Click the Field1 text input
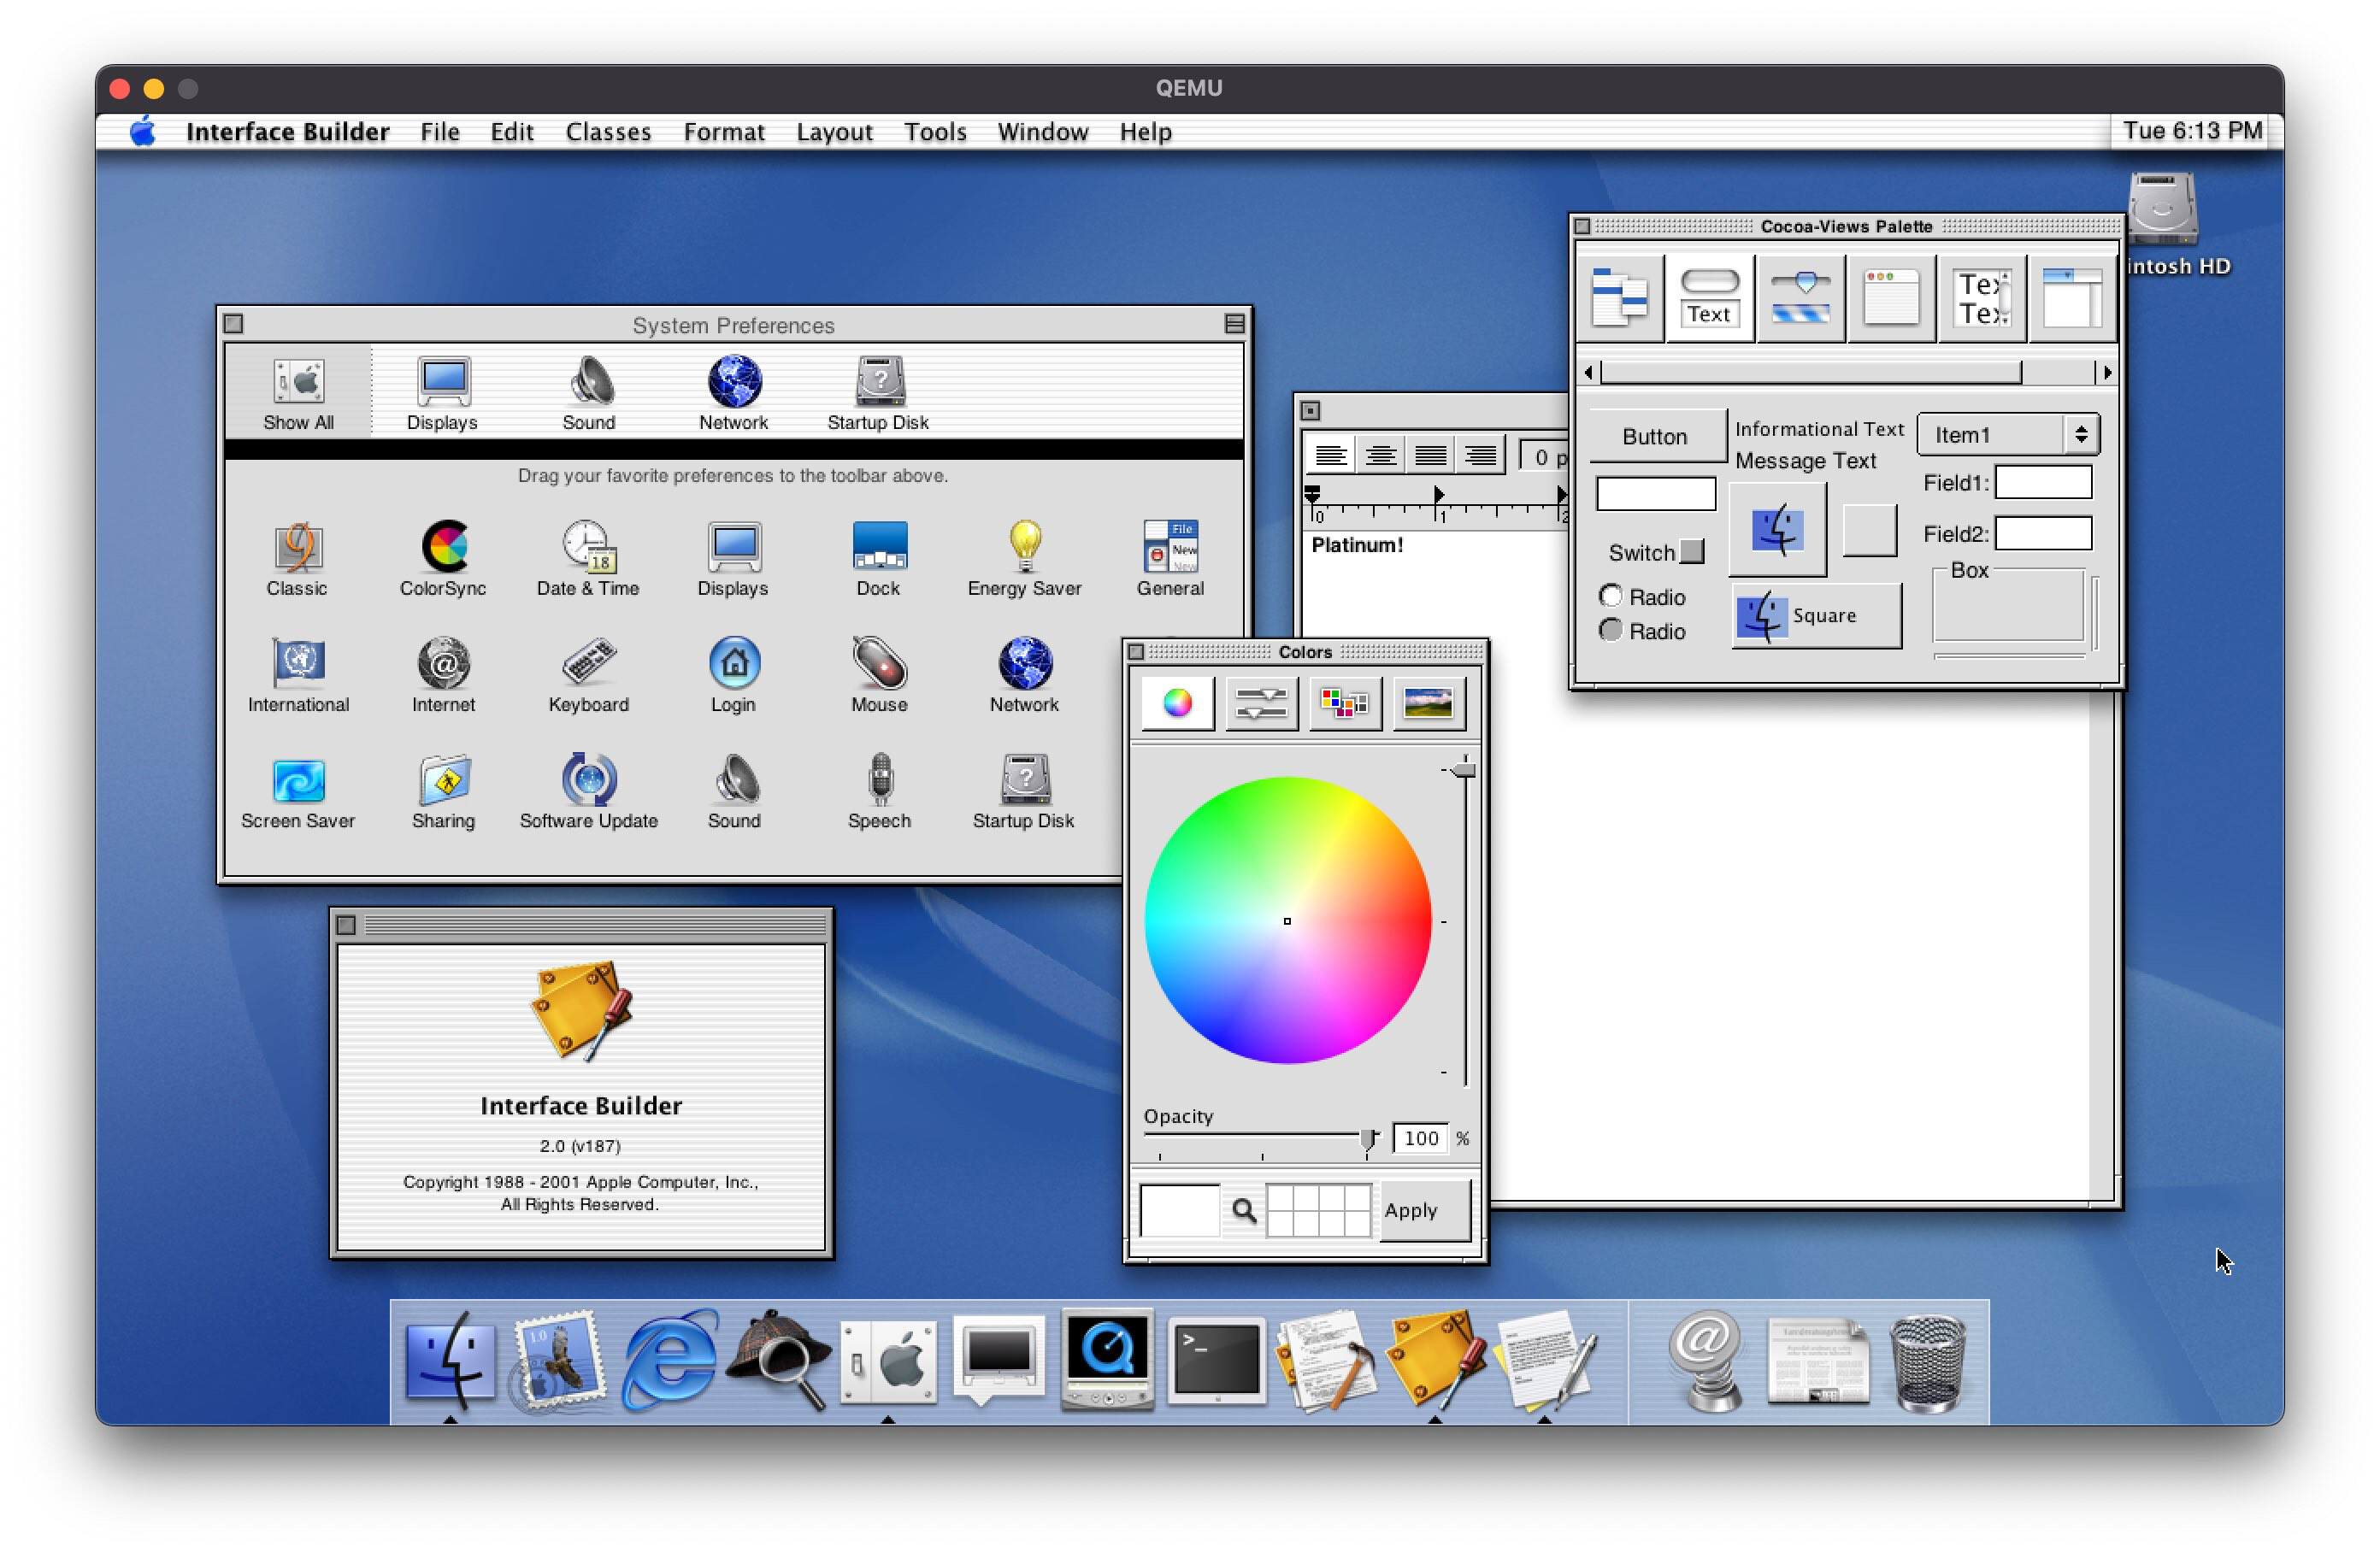Screen dimensions: 2380x1552 [x=2043, y=482]
